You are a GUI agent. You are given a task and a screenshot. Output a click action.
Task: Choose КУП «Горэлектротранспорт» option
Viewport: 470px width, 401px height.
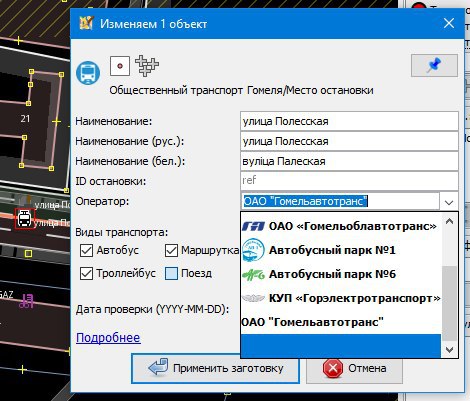click(x=341, y=298)
